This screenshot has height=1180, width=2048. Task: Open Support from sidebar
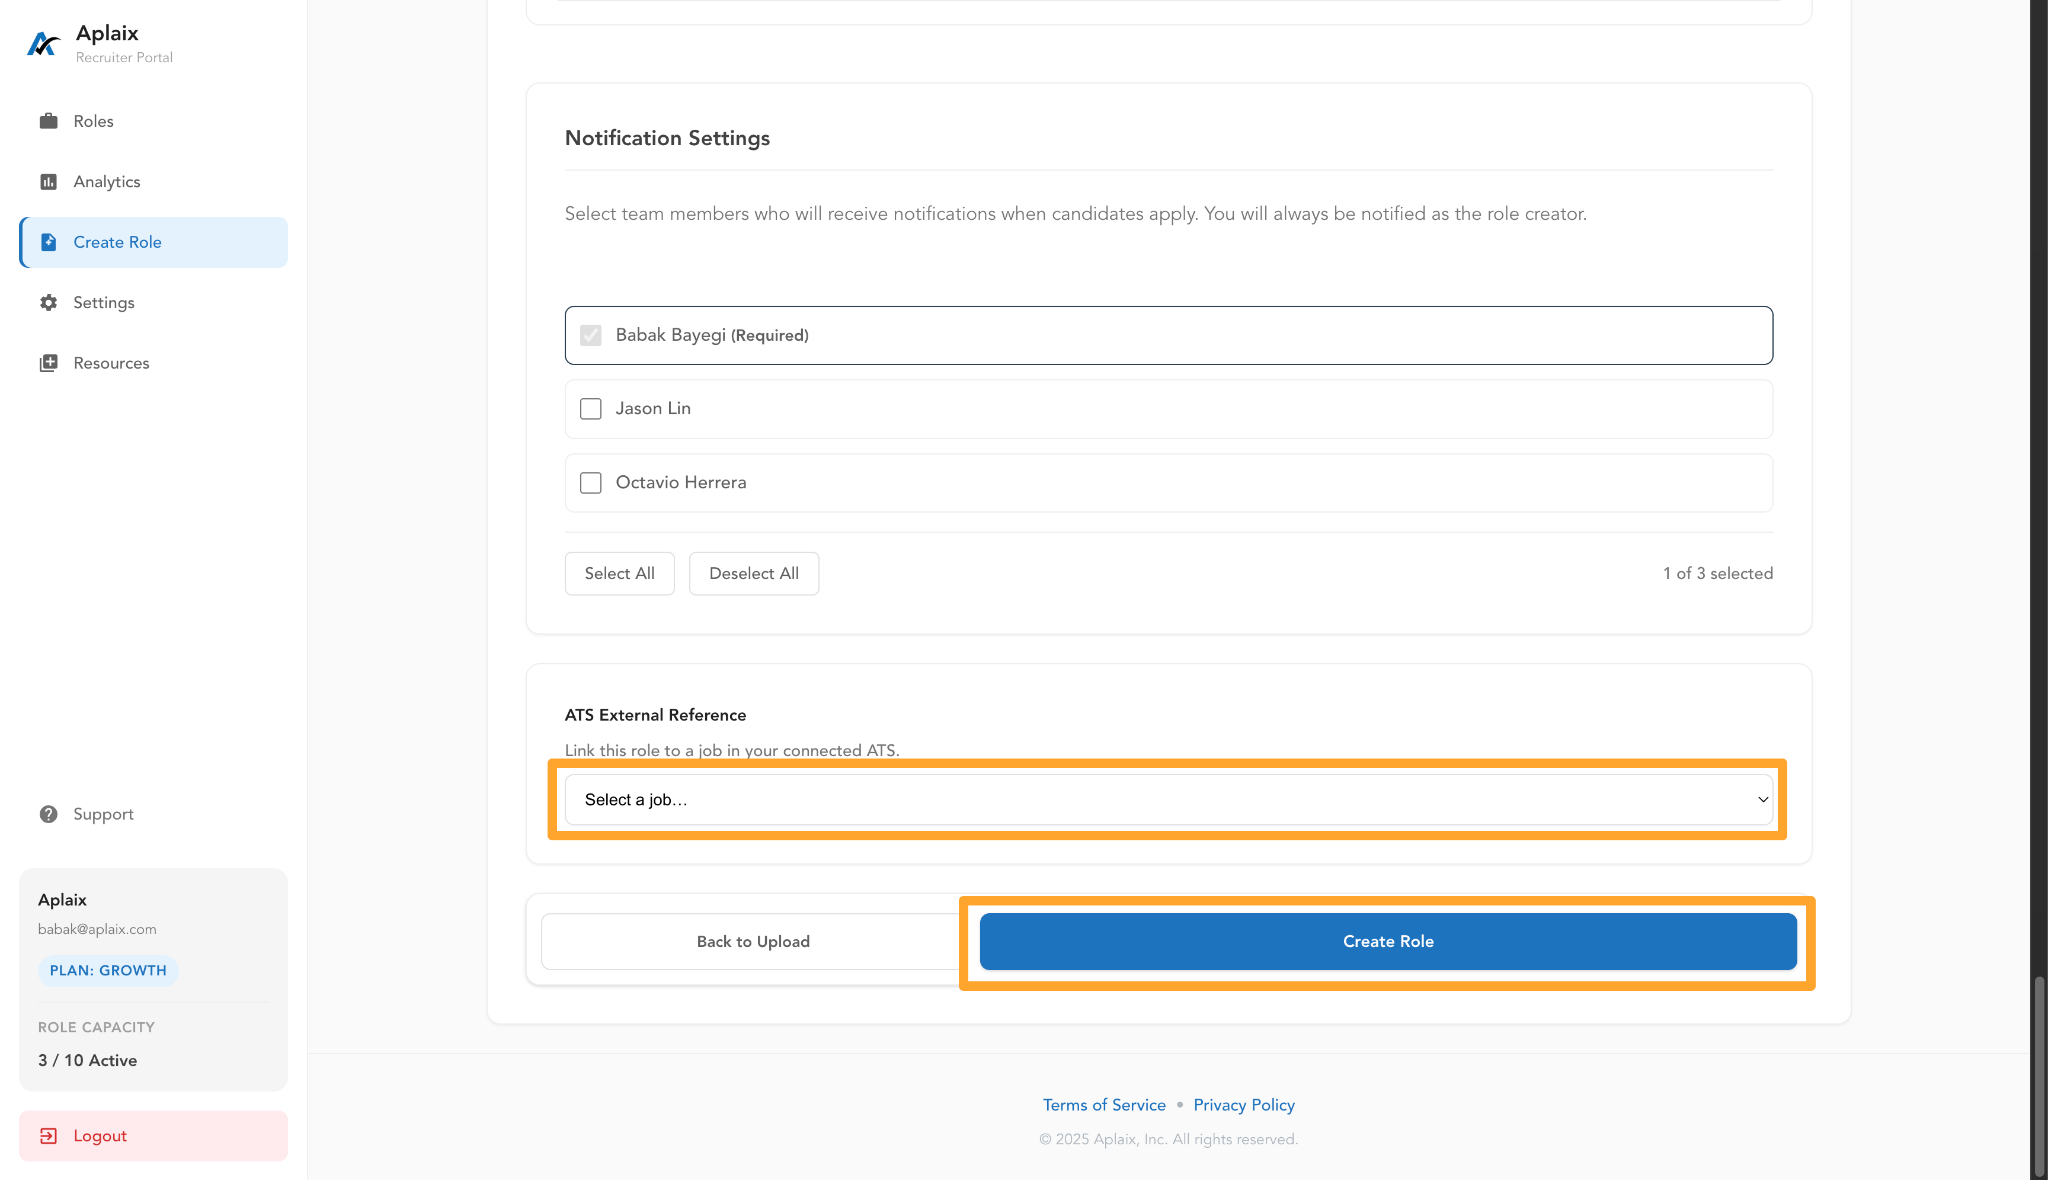pyautogui.click(x=153, y=814)
